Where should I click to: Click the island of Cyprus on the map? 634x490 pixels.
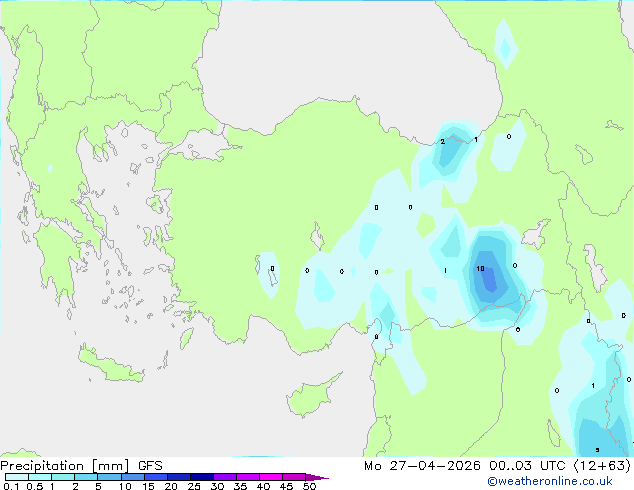click(311, 397)
